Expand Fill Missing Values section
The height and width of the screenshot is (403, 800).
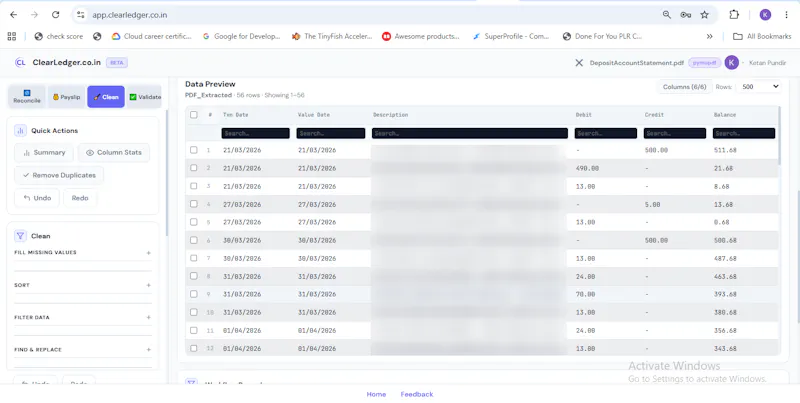coord(83,253)
